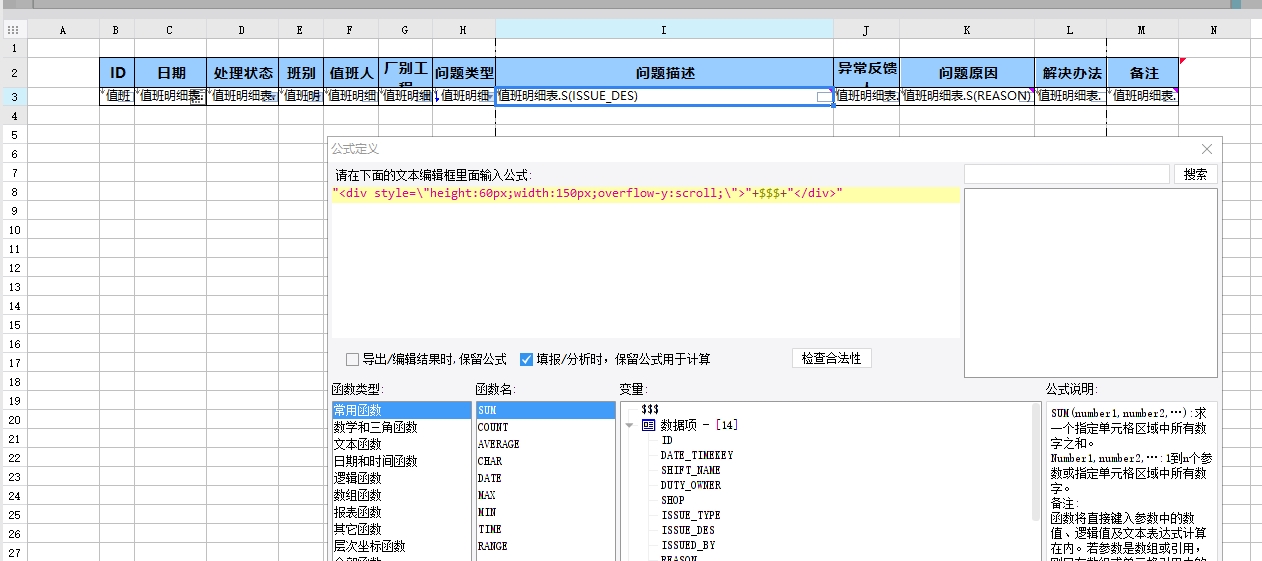The width and height of the screenshot is (1262, 561).
Task: Toggle 导出/编辑结果时,保留公式 checkbox
Action: point(352,359)
